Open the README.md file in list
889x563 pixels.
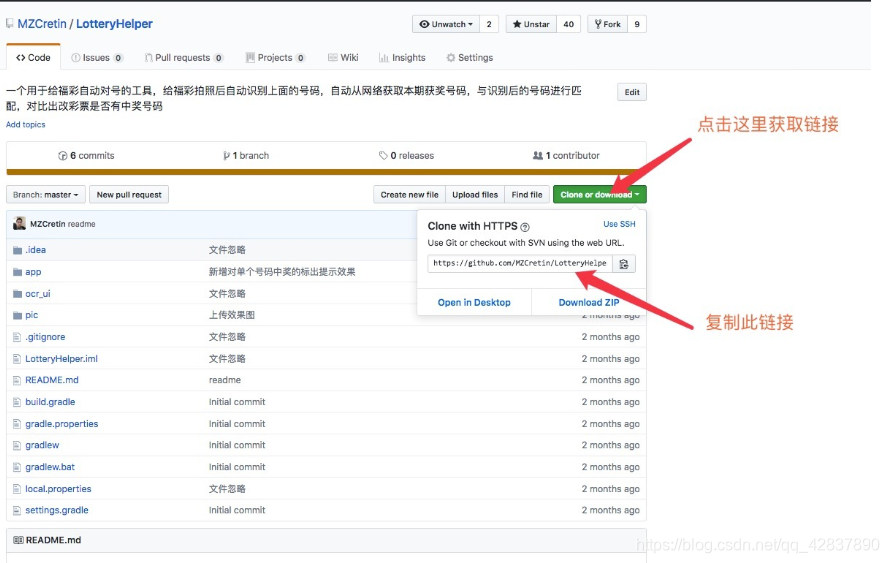pos(52,380)
